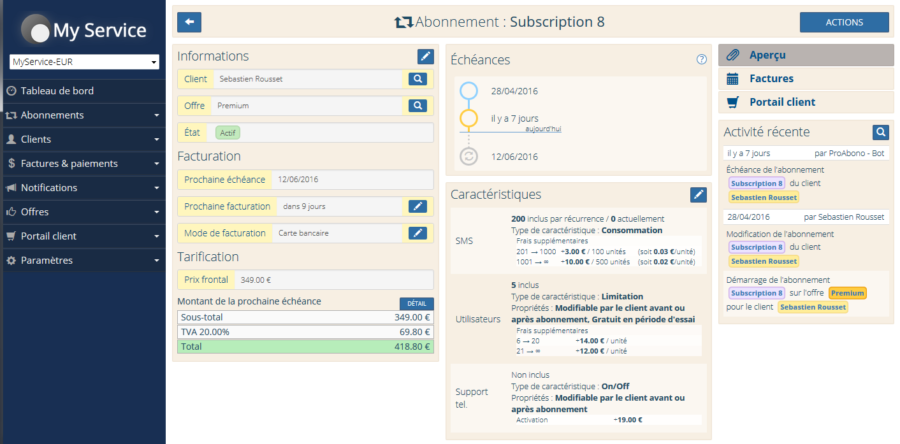The height and width of the screenshot is (444, 900).
Task: Expand the Paramètres sidebar menu
Action: coord(82,260)
